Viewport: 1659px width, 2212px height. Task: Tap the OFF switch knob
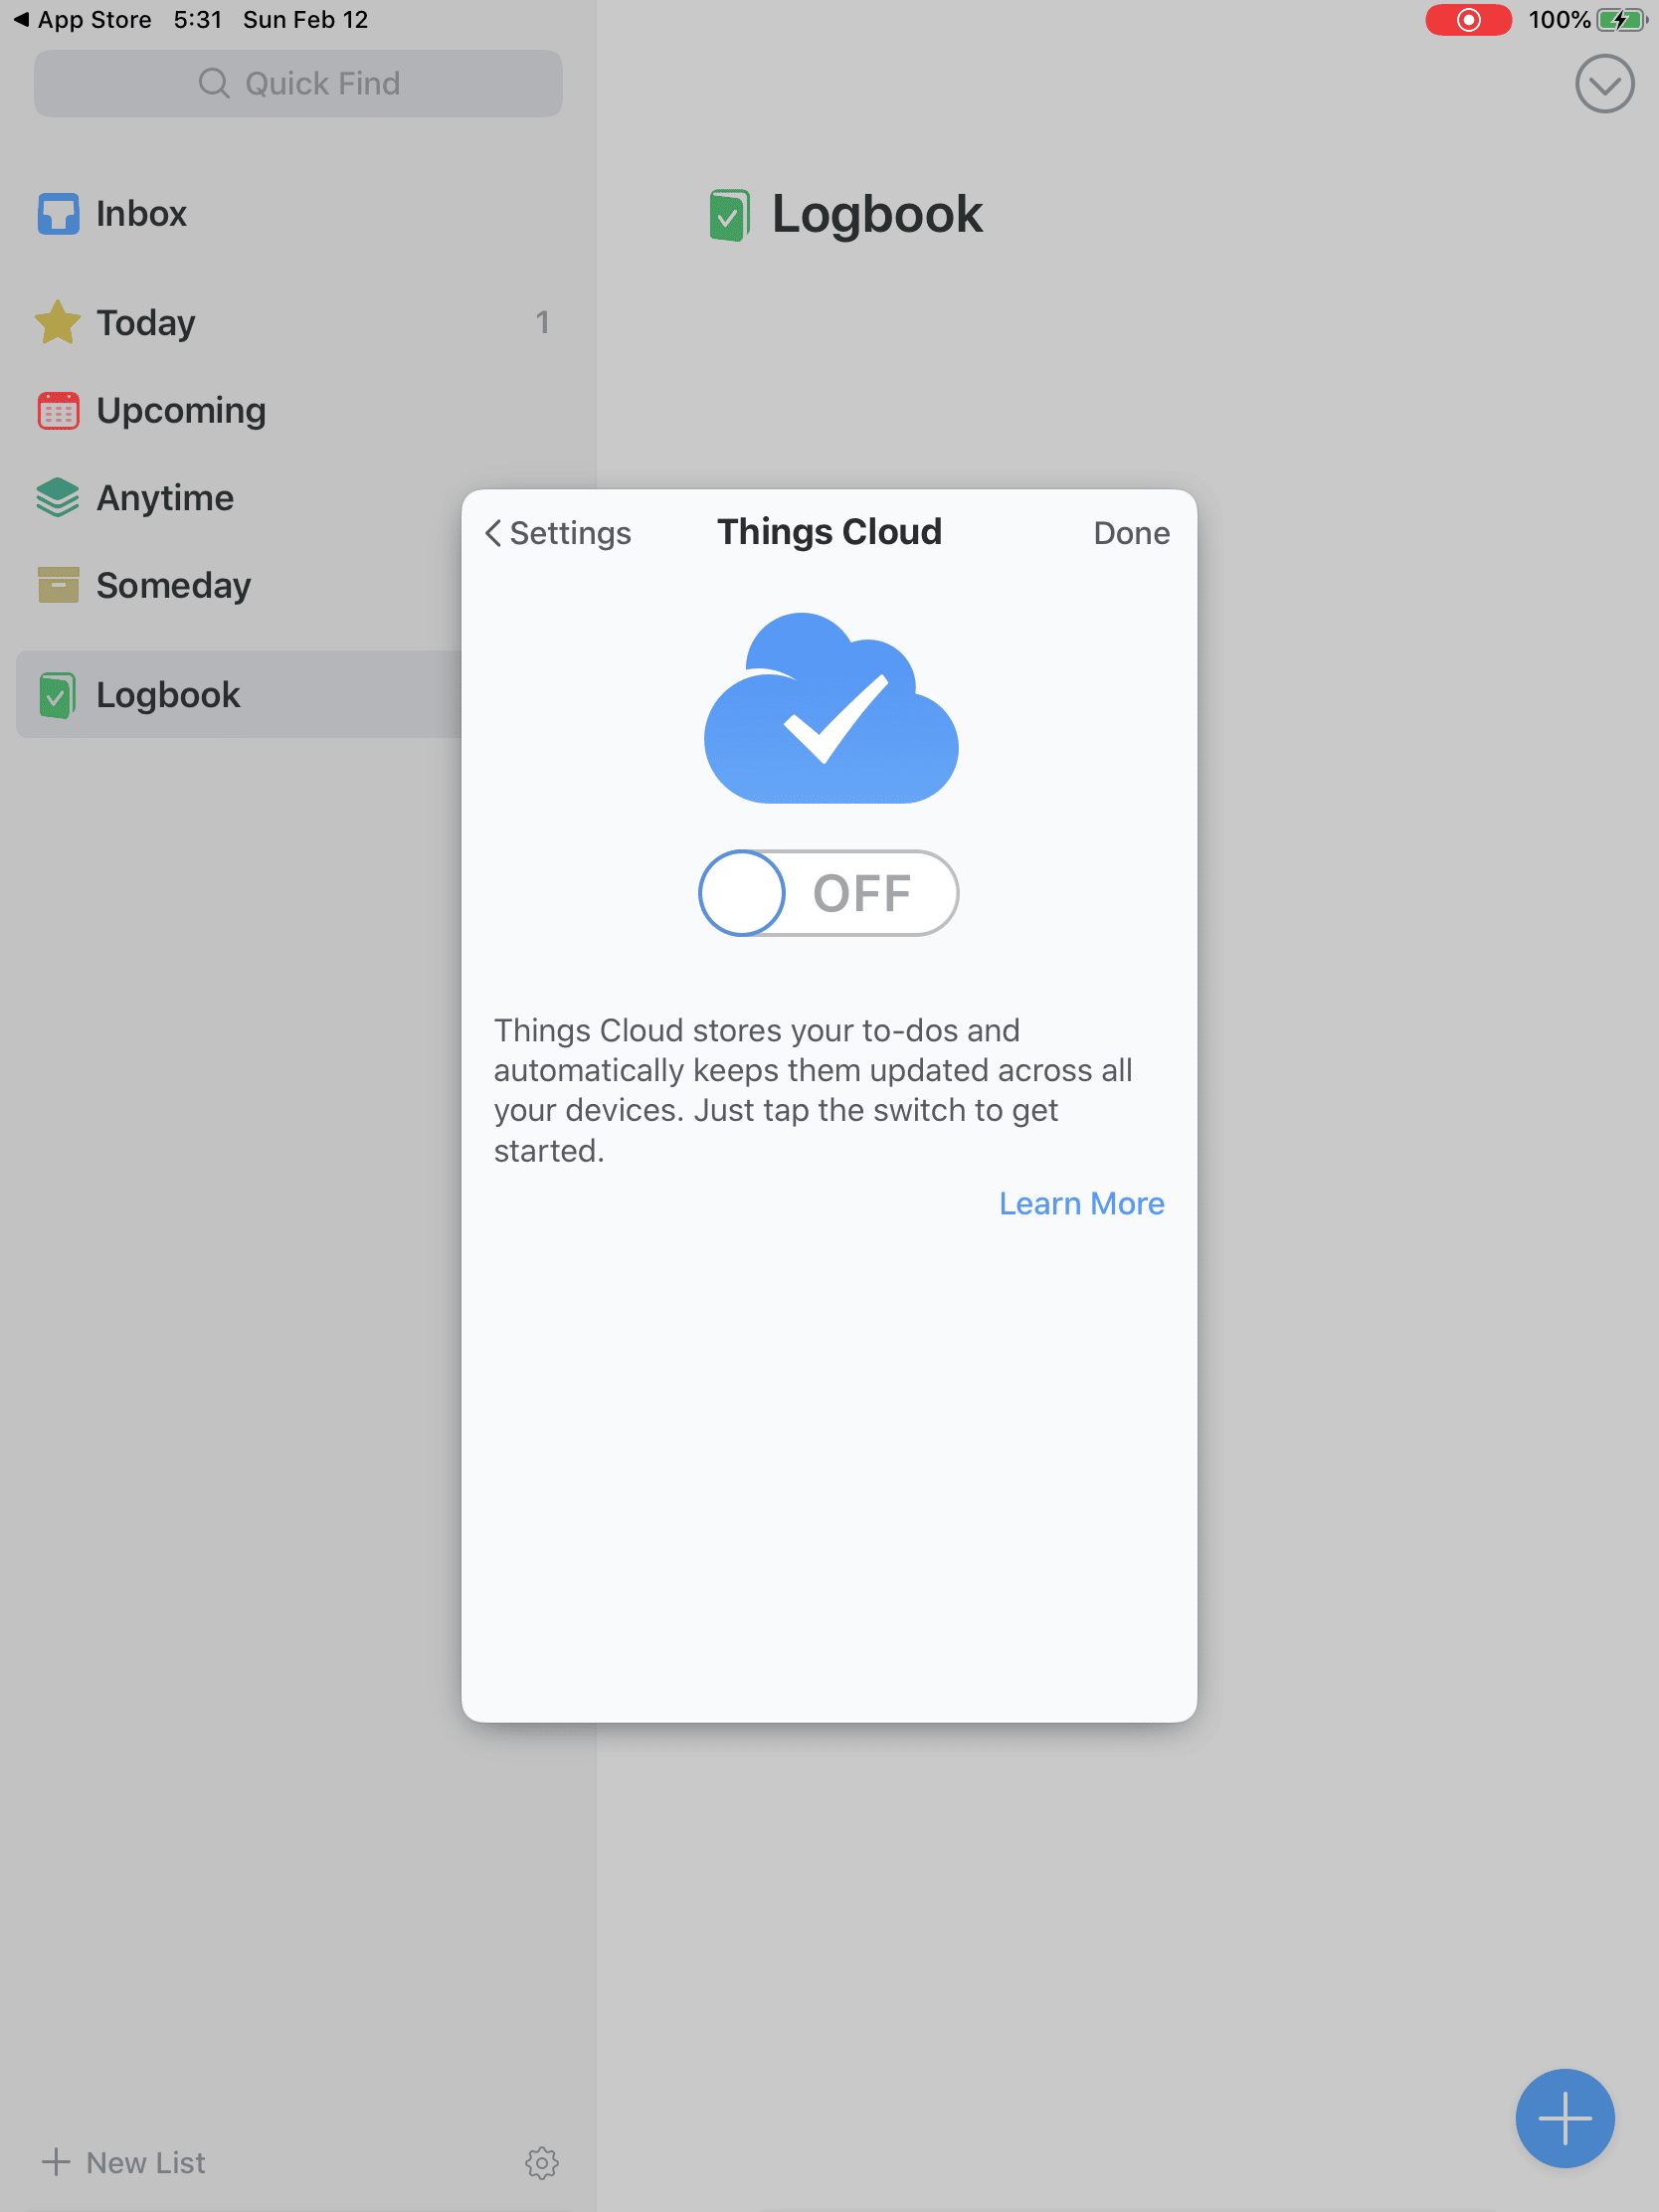click(742, 893)
